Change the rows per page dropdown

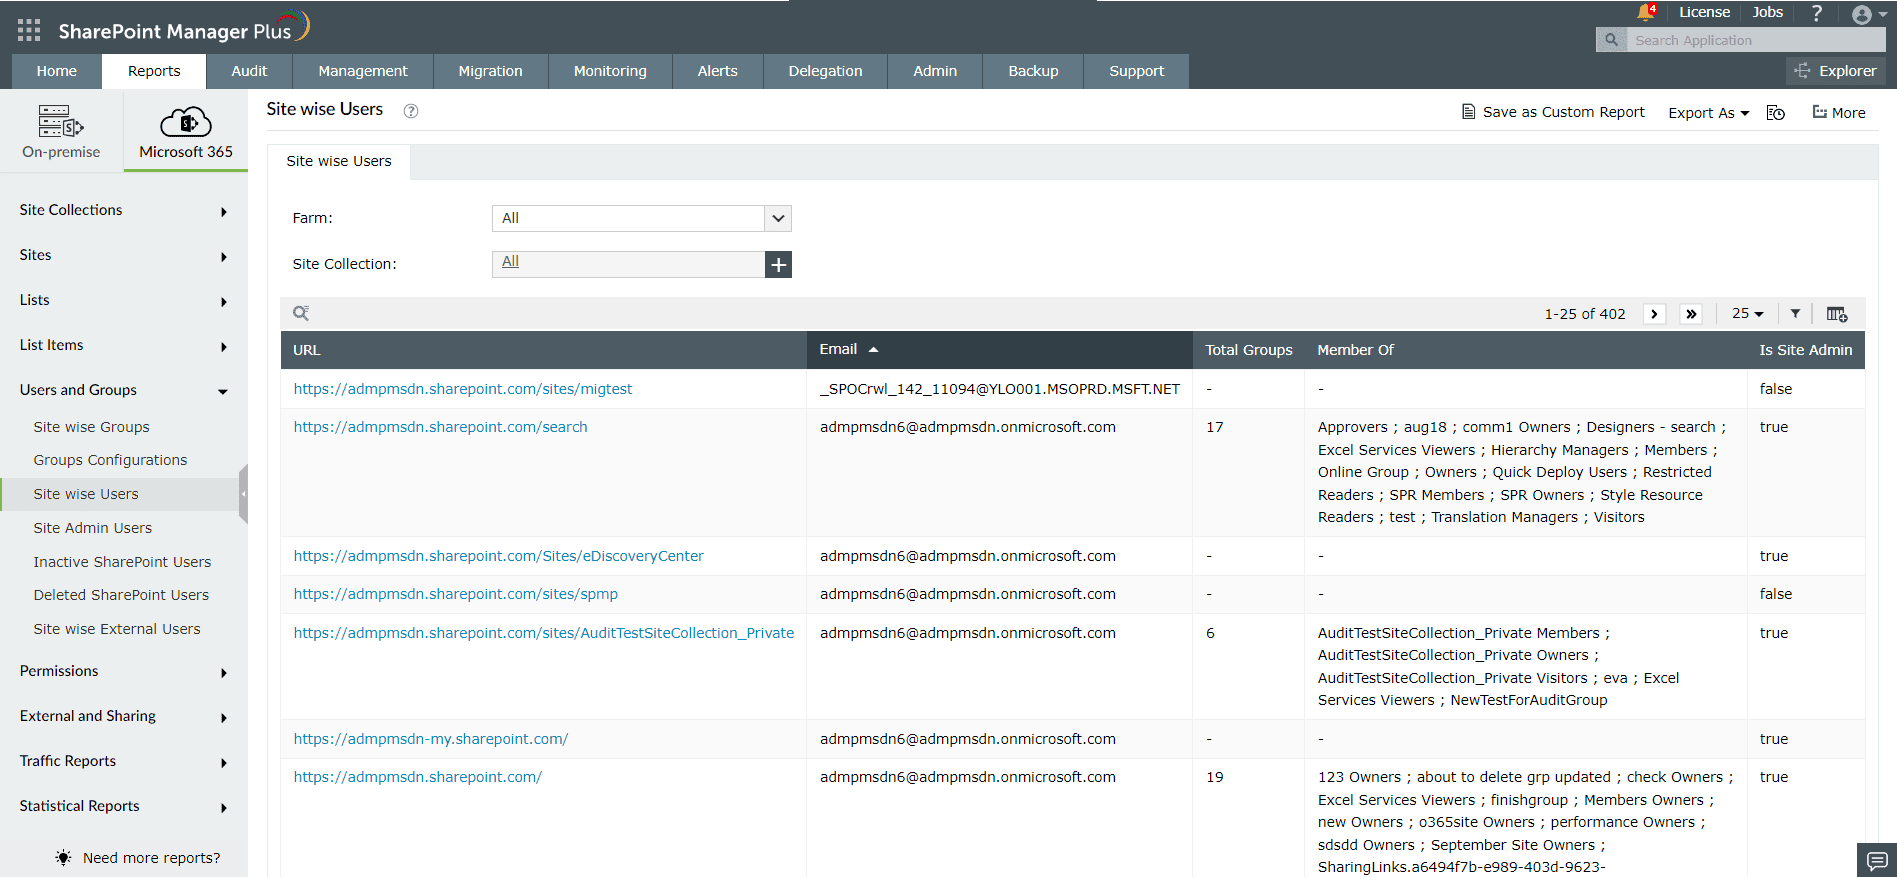pyautogui.click(x=1747, y=314)
